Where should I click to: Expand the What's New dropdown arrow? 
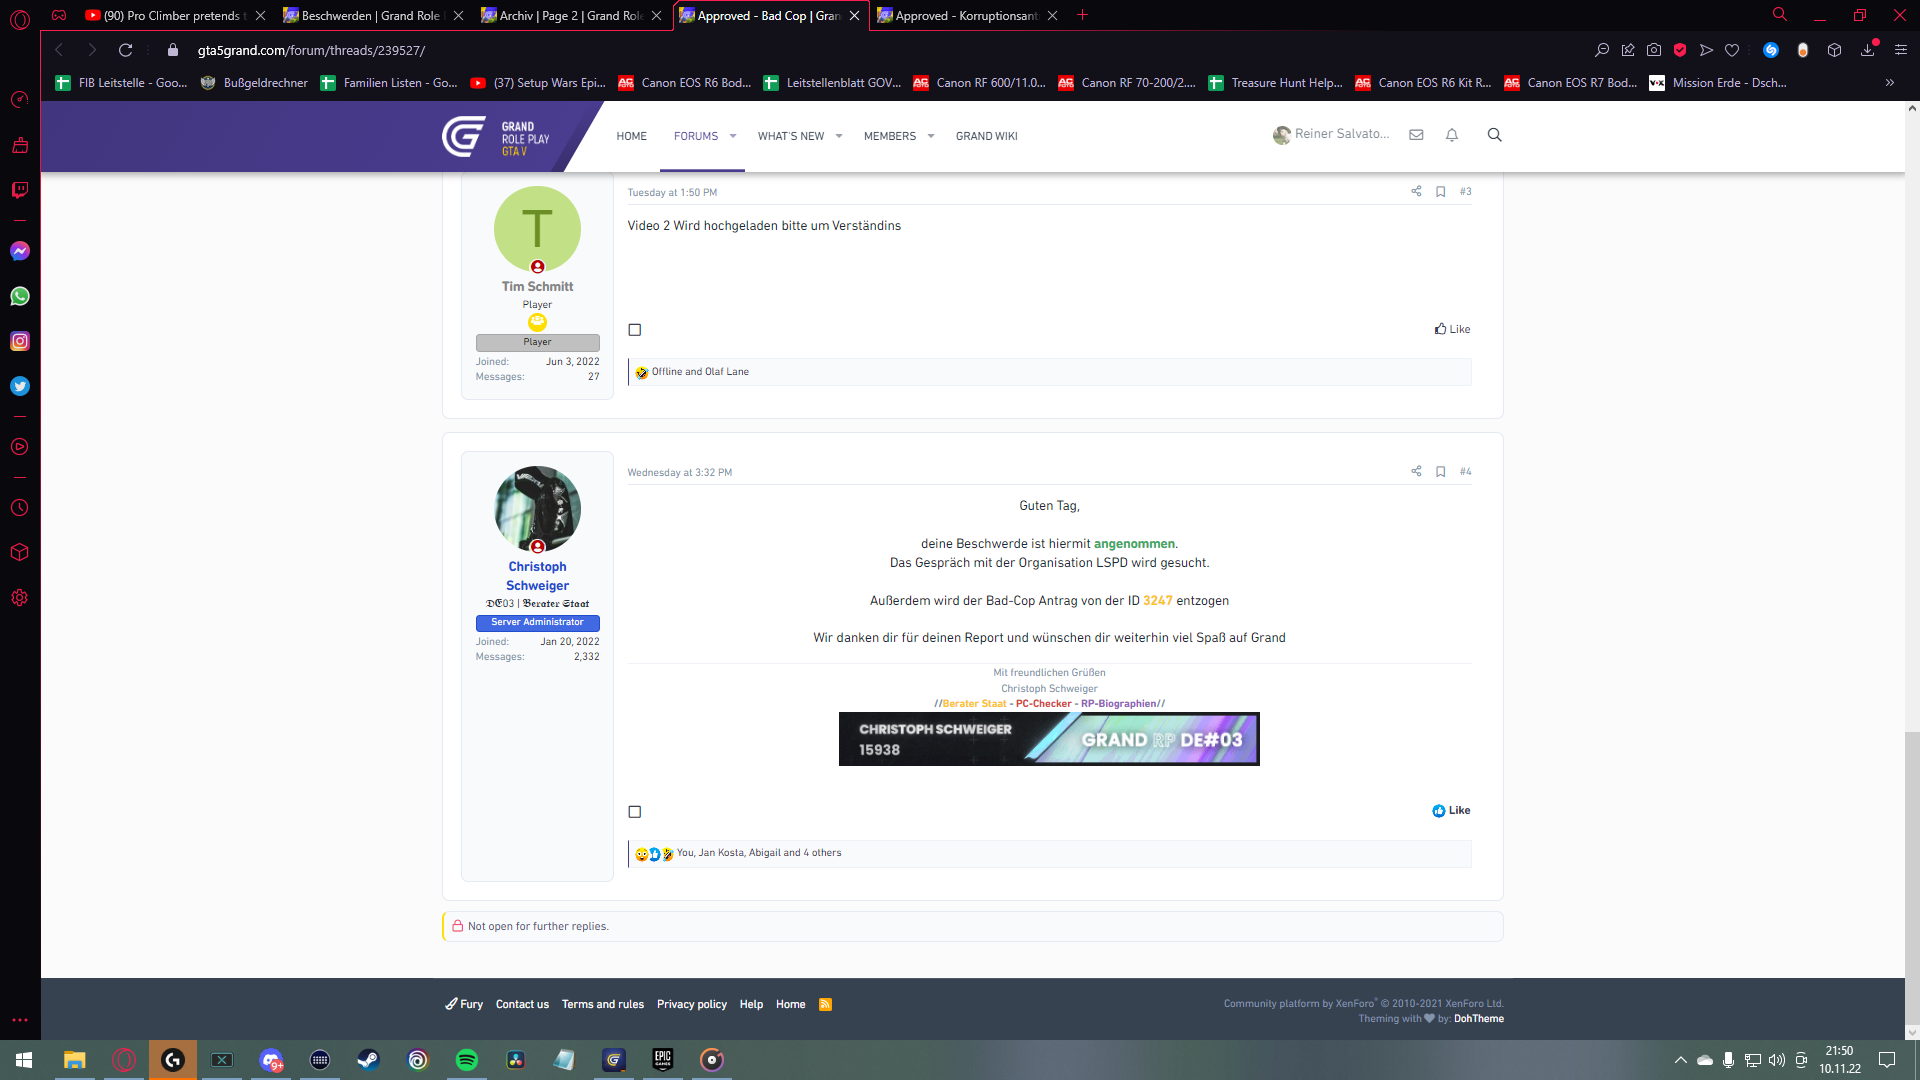pyautogui.click(x=839, y=136)
